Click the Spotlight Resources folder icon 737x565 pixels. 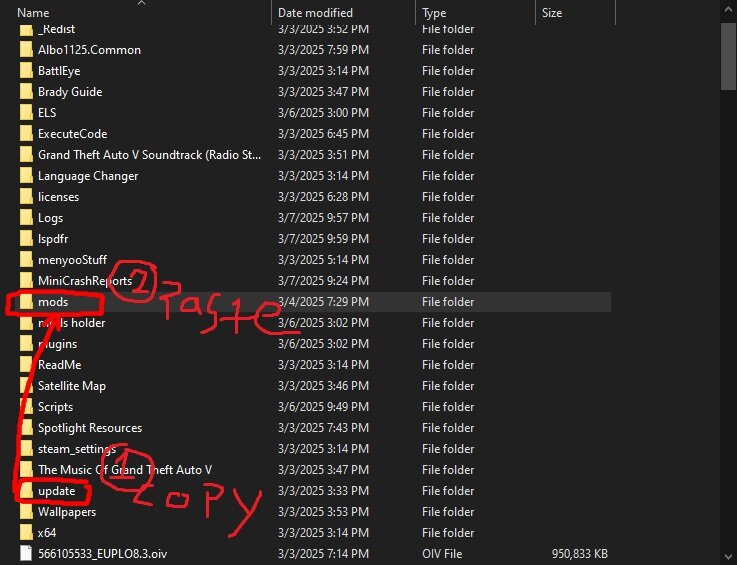26,428
